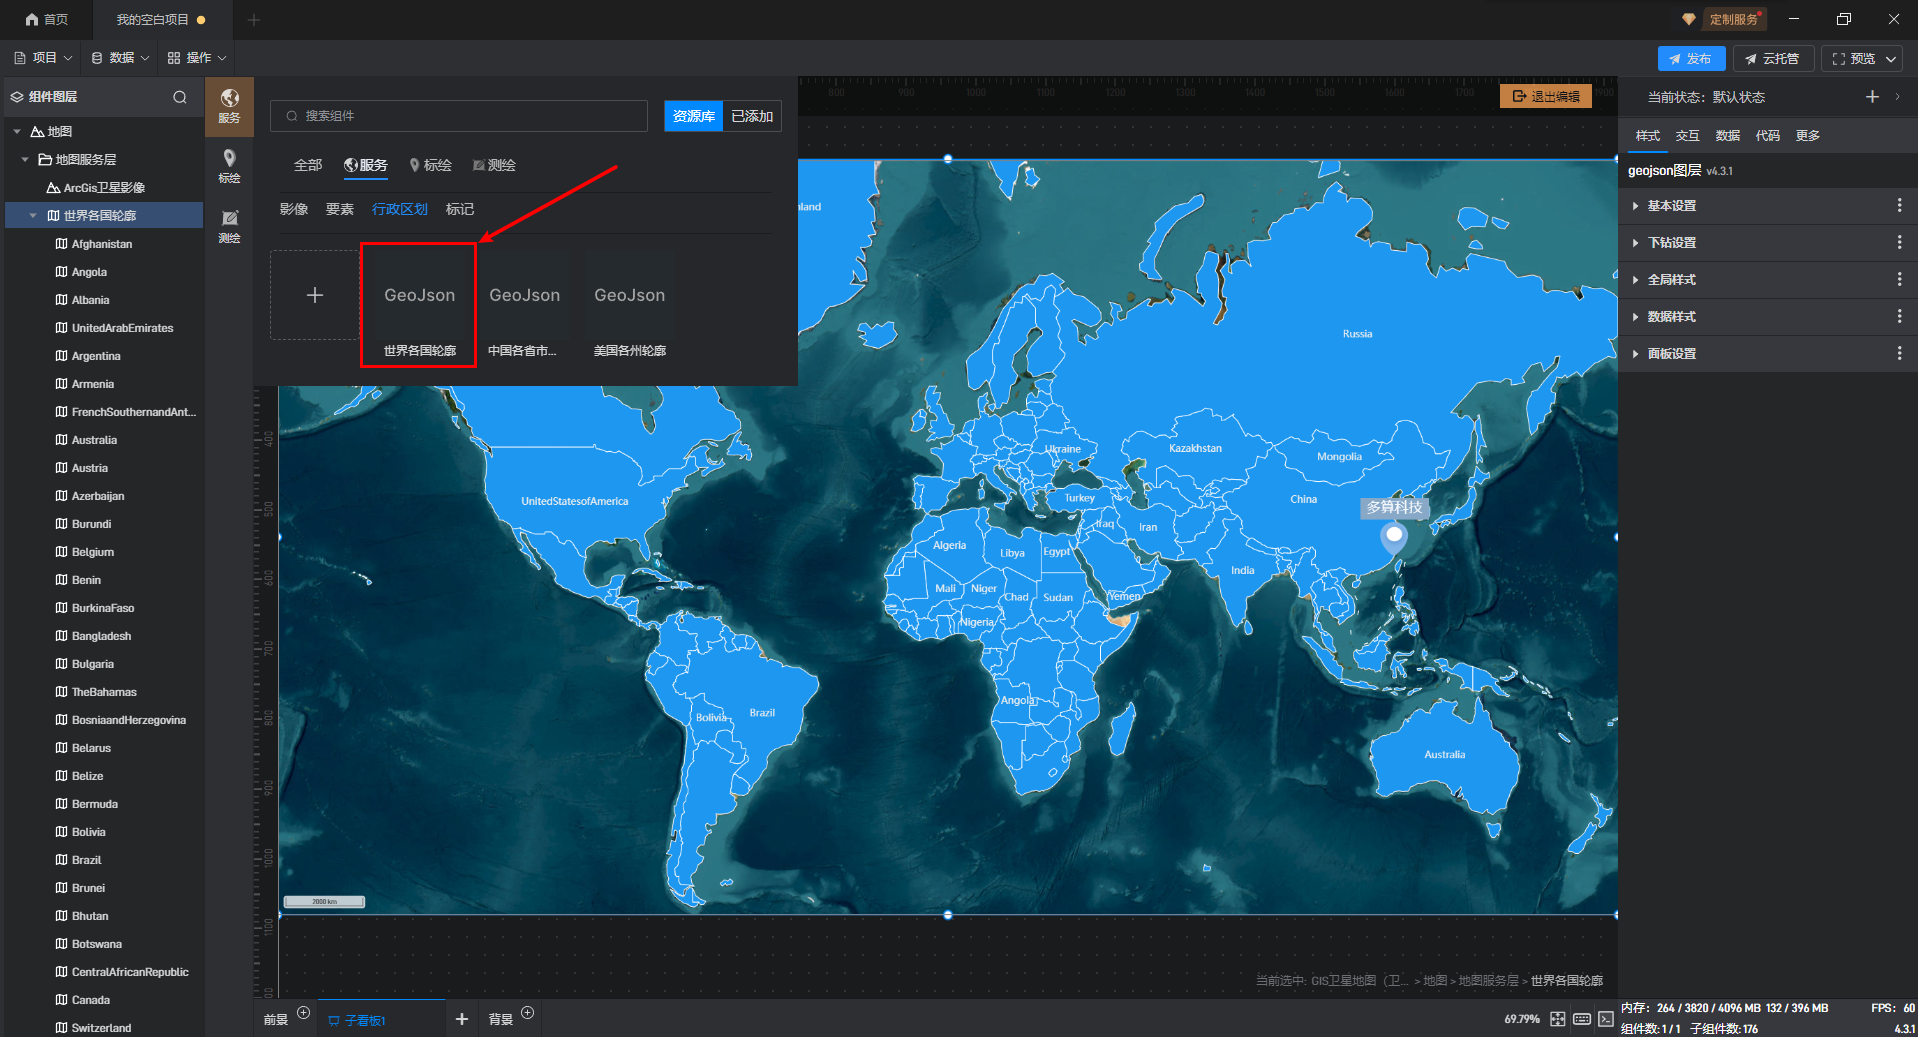Click the fit-to-screen icon near zoom percentage

(1558, 1019)
